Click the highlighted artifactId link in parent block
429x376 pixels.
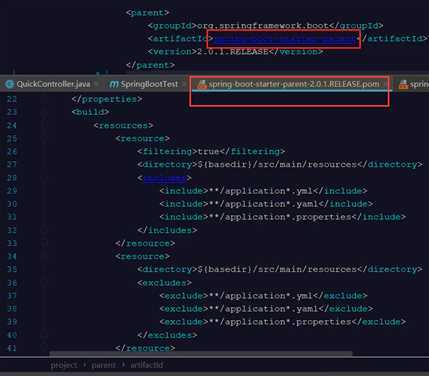[x=284, y=39]
